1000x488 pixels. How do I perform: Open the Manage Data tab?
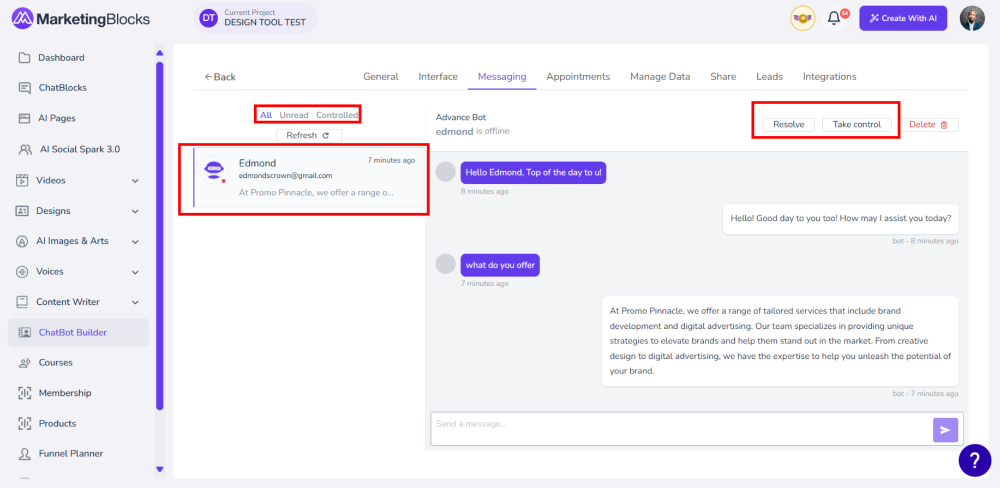pyautogui.click(x=660, y=77)
